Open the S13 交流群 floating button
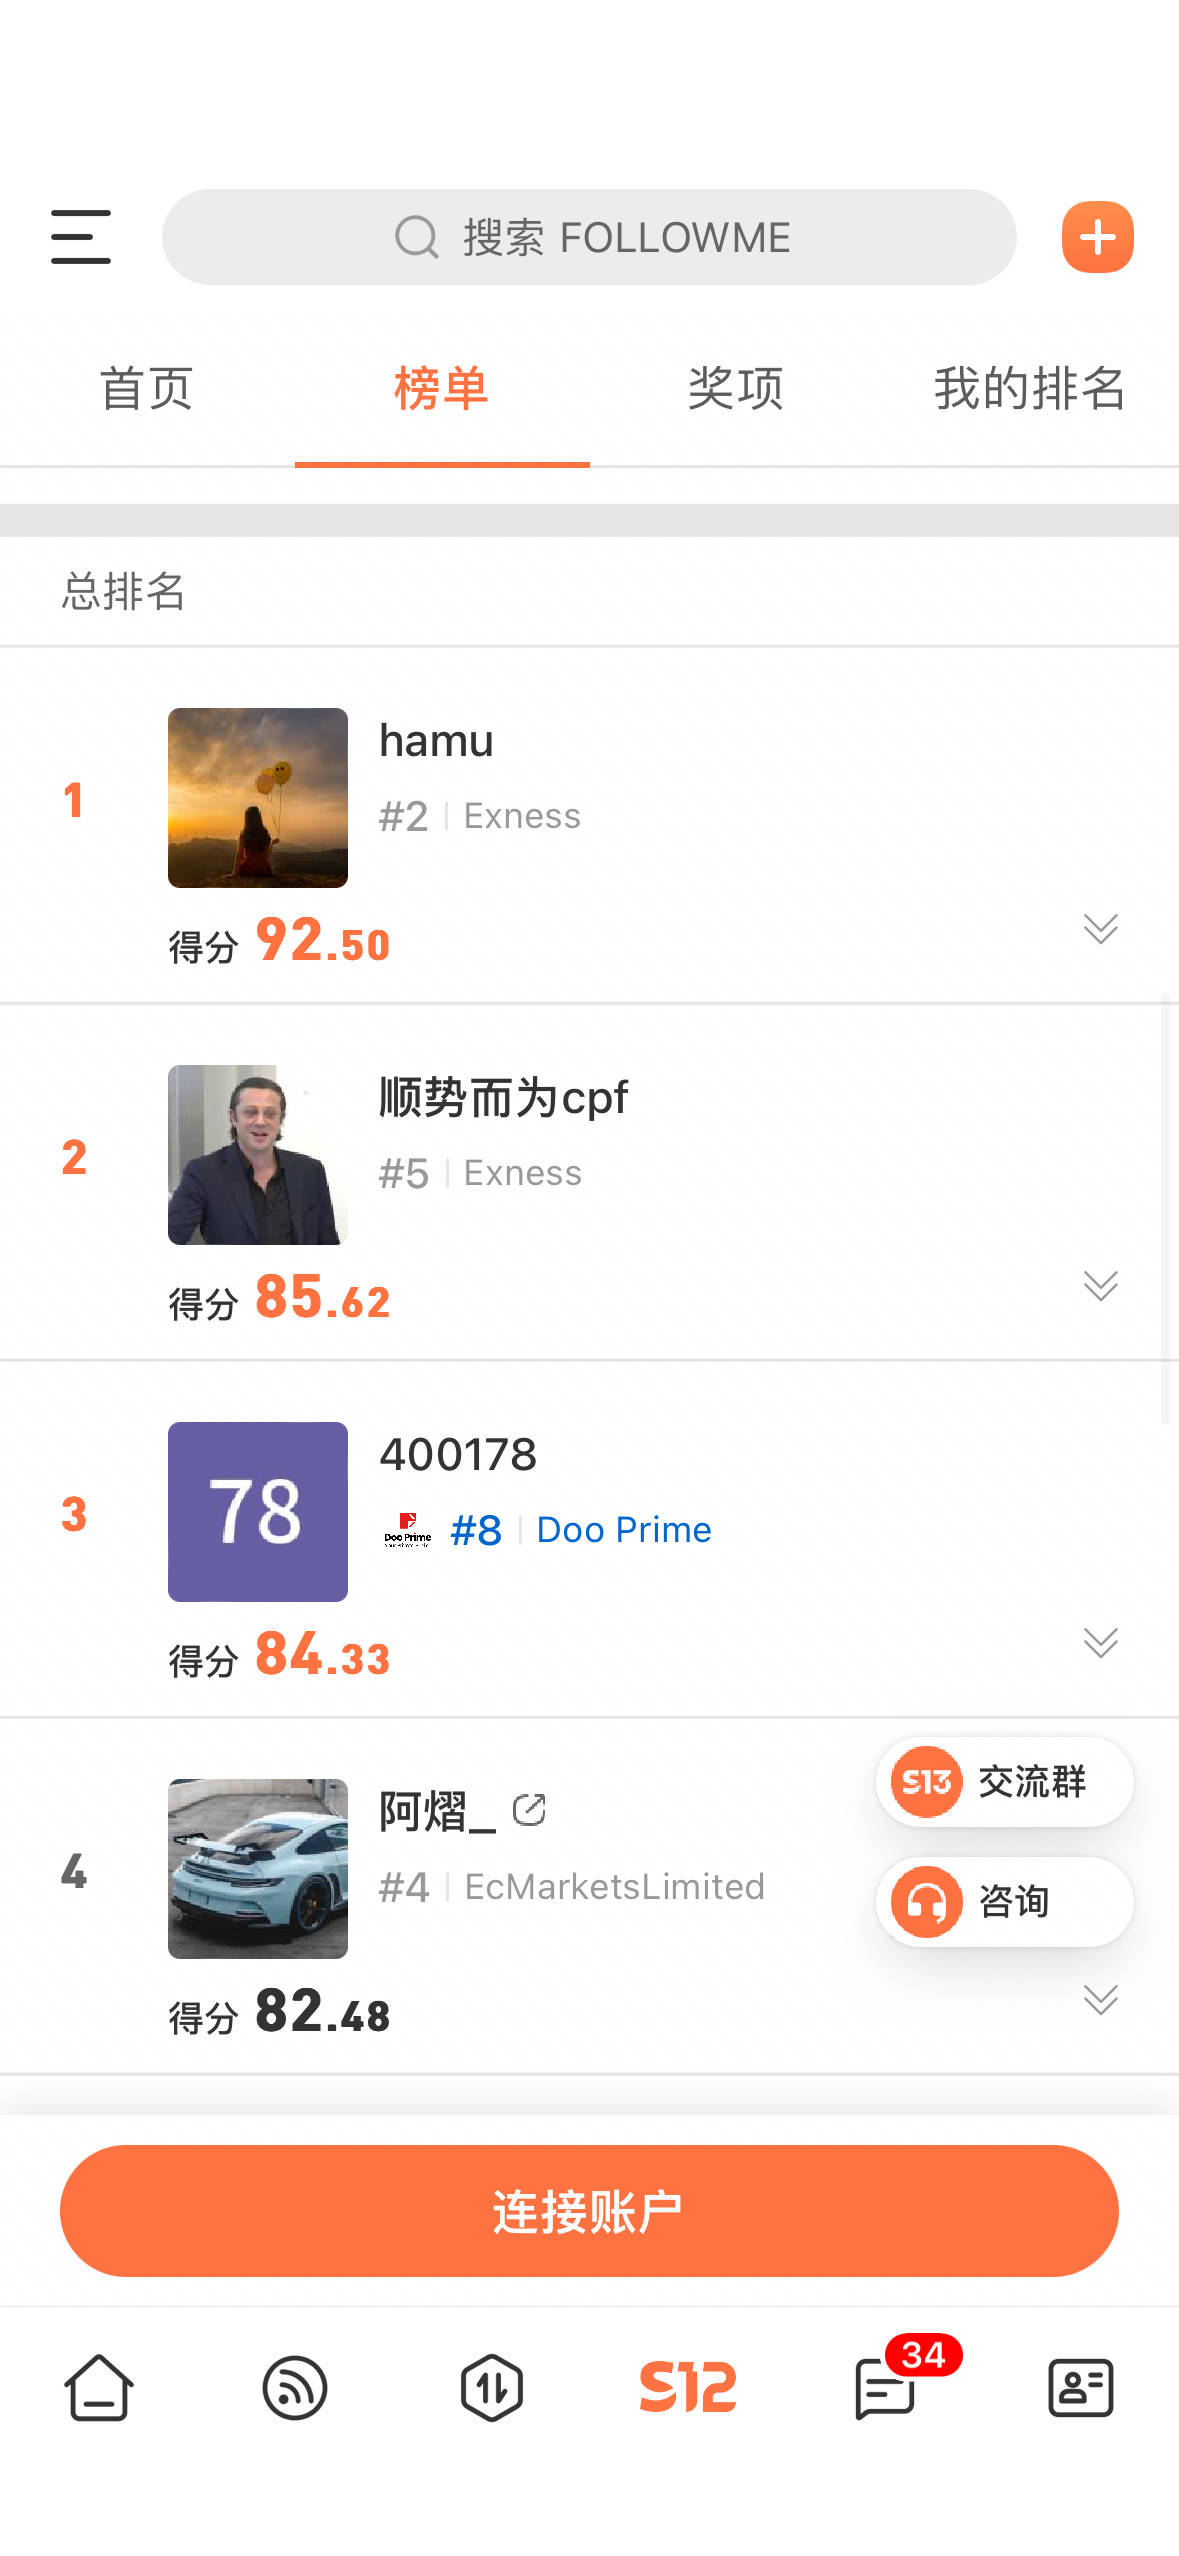The width and height of the screenshot is (1179, 2556). click(1004, 1781)
